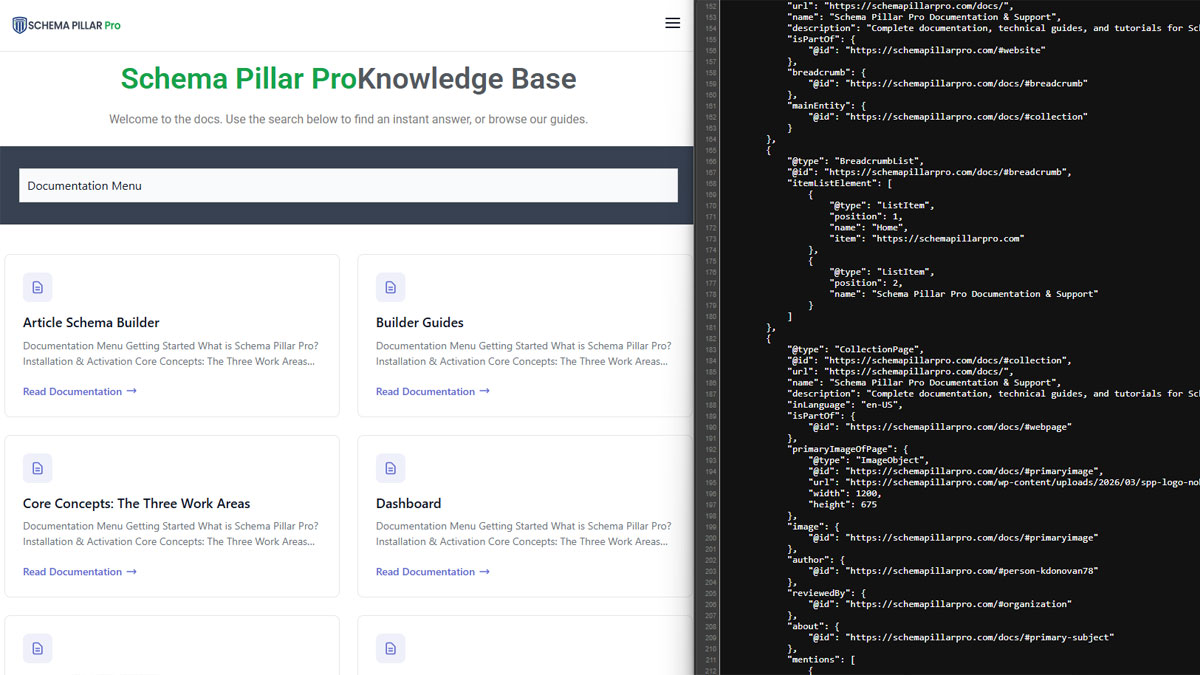1200x675 pixels.
Task: Open Read Documentation under Article Schema Builder
Action: [79, 391]
